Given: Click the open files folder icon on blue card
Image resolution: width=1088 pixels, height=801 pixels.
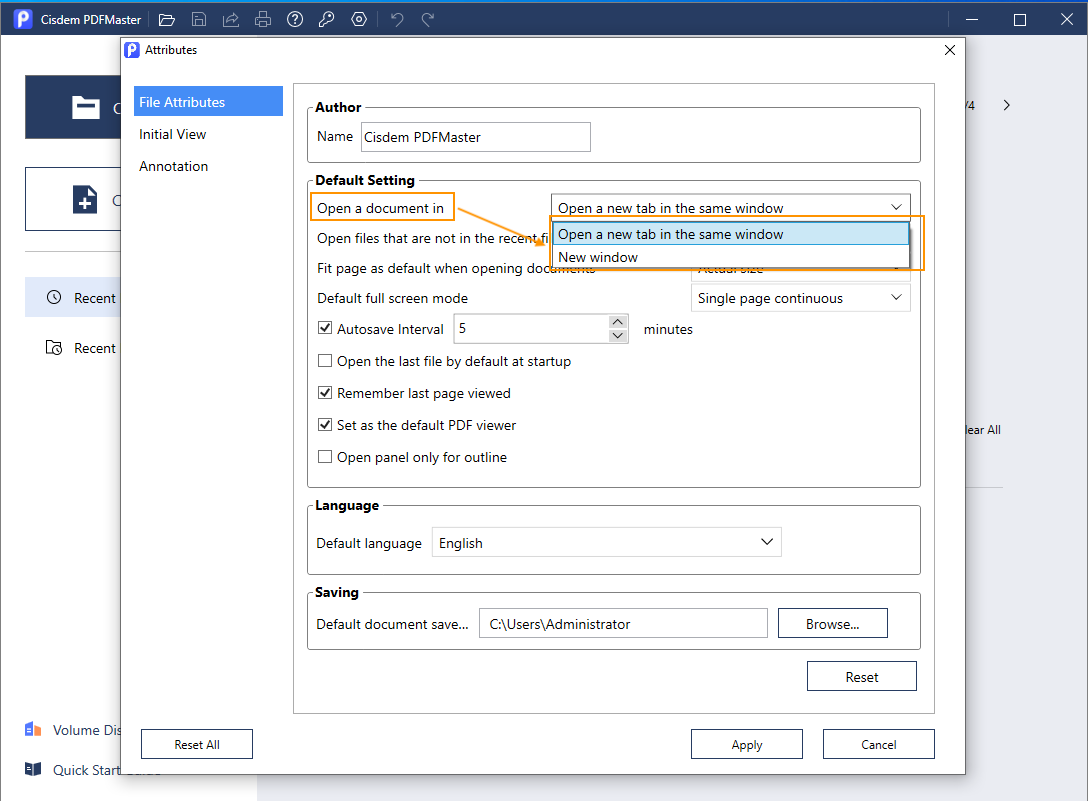Looking at the screenshot, I should (x=86, y=107).
